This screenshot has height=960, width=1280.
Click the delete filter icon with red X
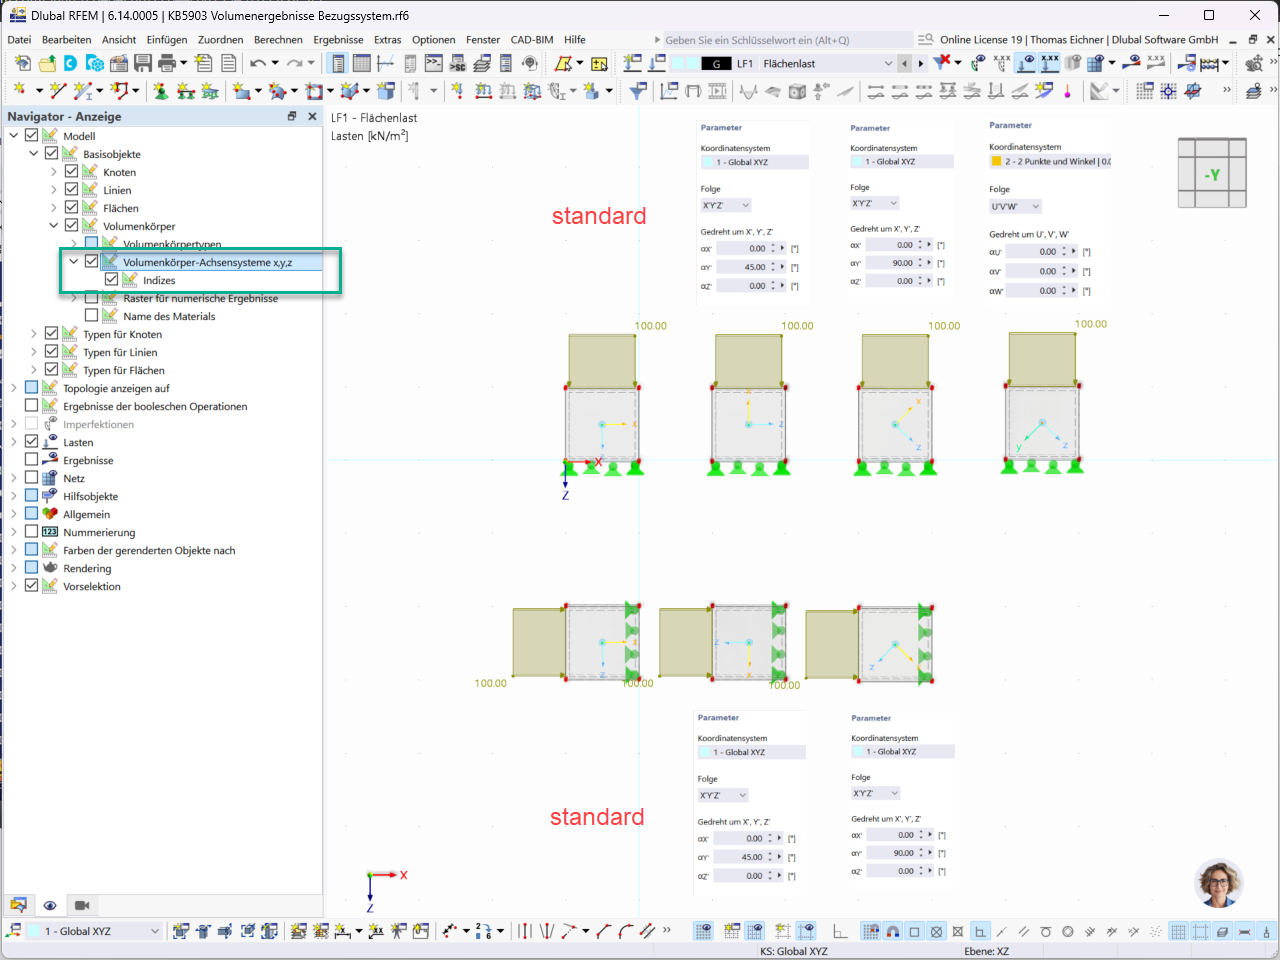[942, 63]
